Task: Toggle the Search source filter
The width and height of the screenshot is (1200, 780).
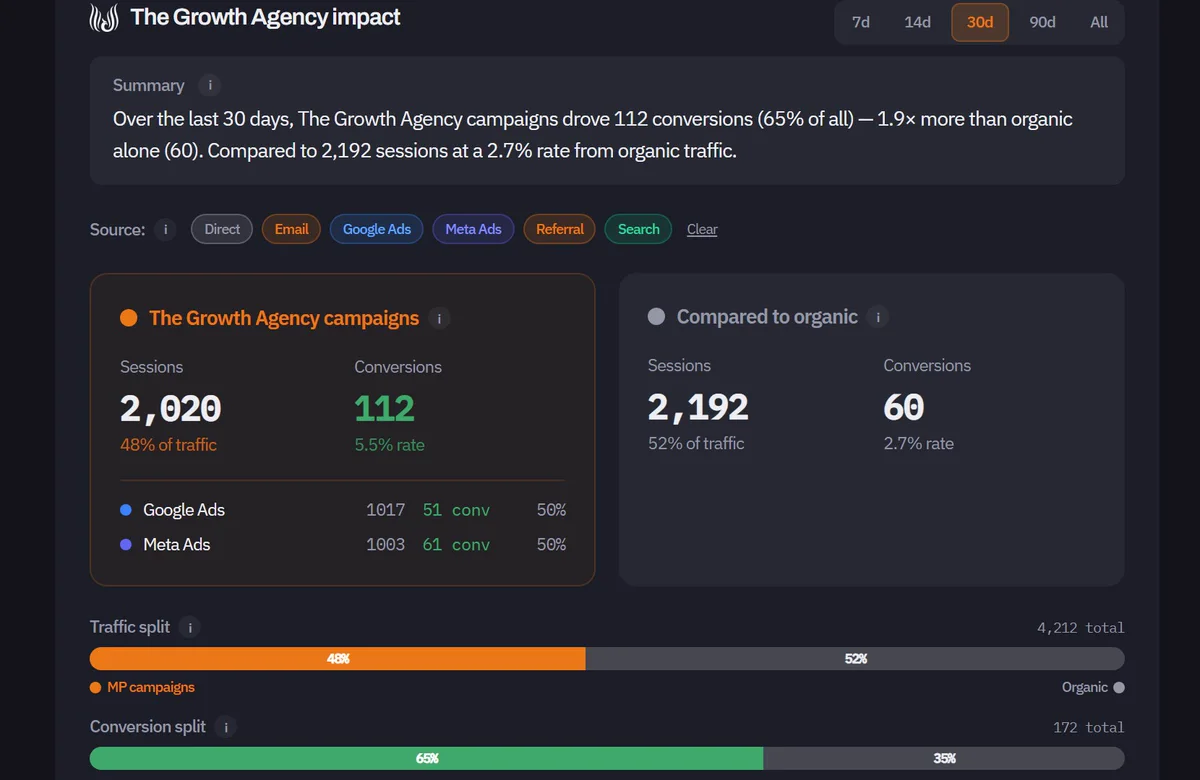Action: 638,229
